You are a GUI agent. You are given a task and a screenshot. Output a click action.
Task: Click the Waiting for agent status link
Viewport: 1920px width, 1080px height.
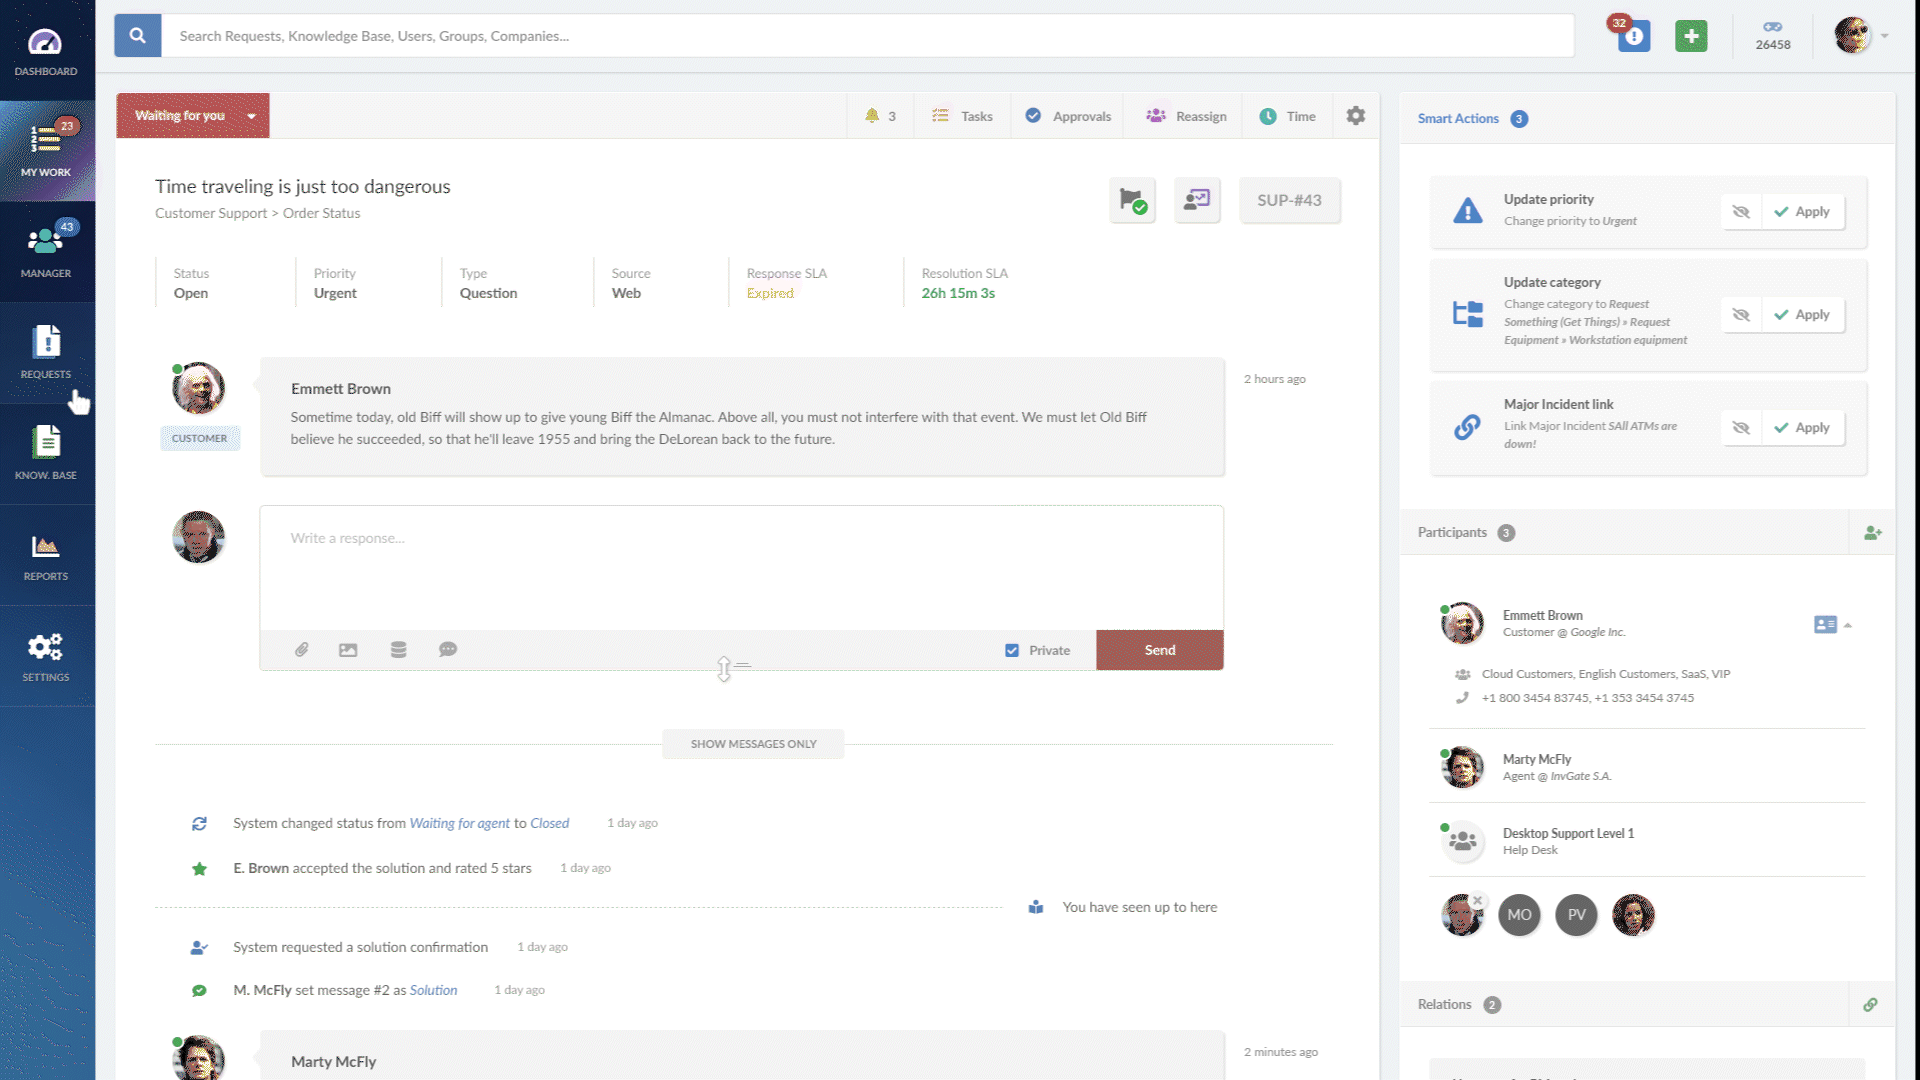point(458,822)
